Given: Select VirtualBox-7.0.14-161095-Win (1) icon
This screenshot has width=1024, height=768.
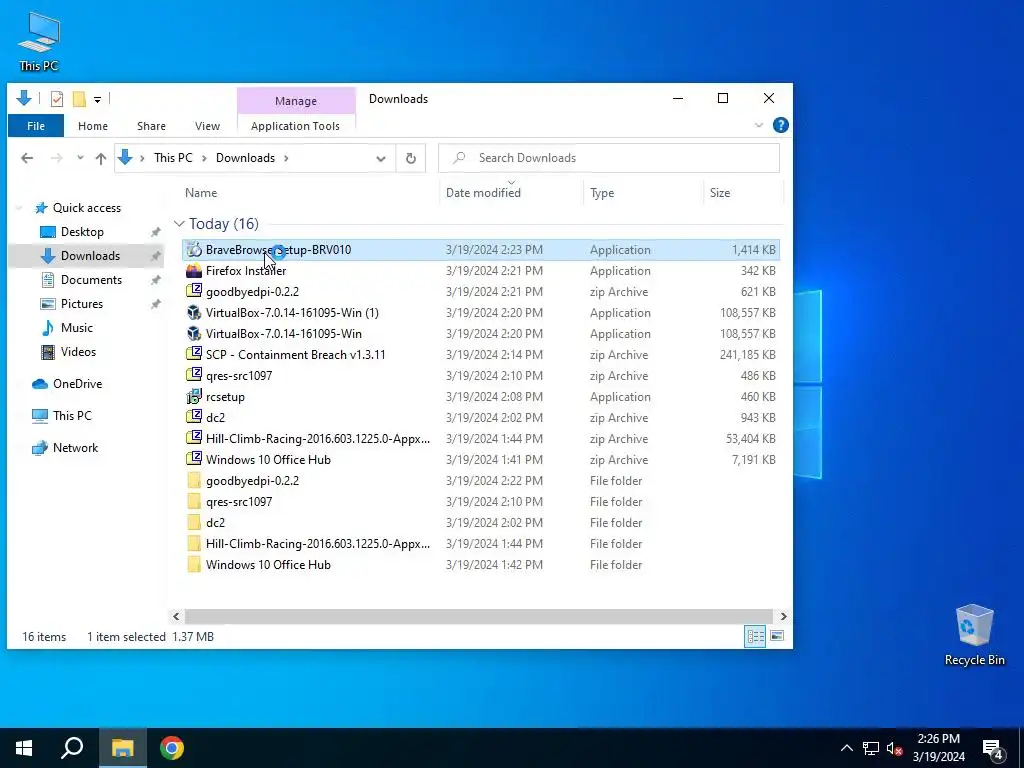Looking at the screenshot, I should [x=194, y=312].
